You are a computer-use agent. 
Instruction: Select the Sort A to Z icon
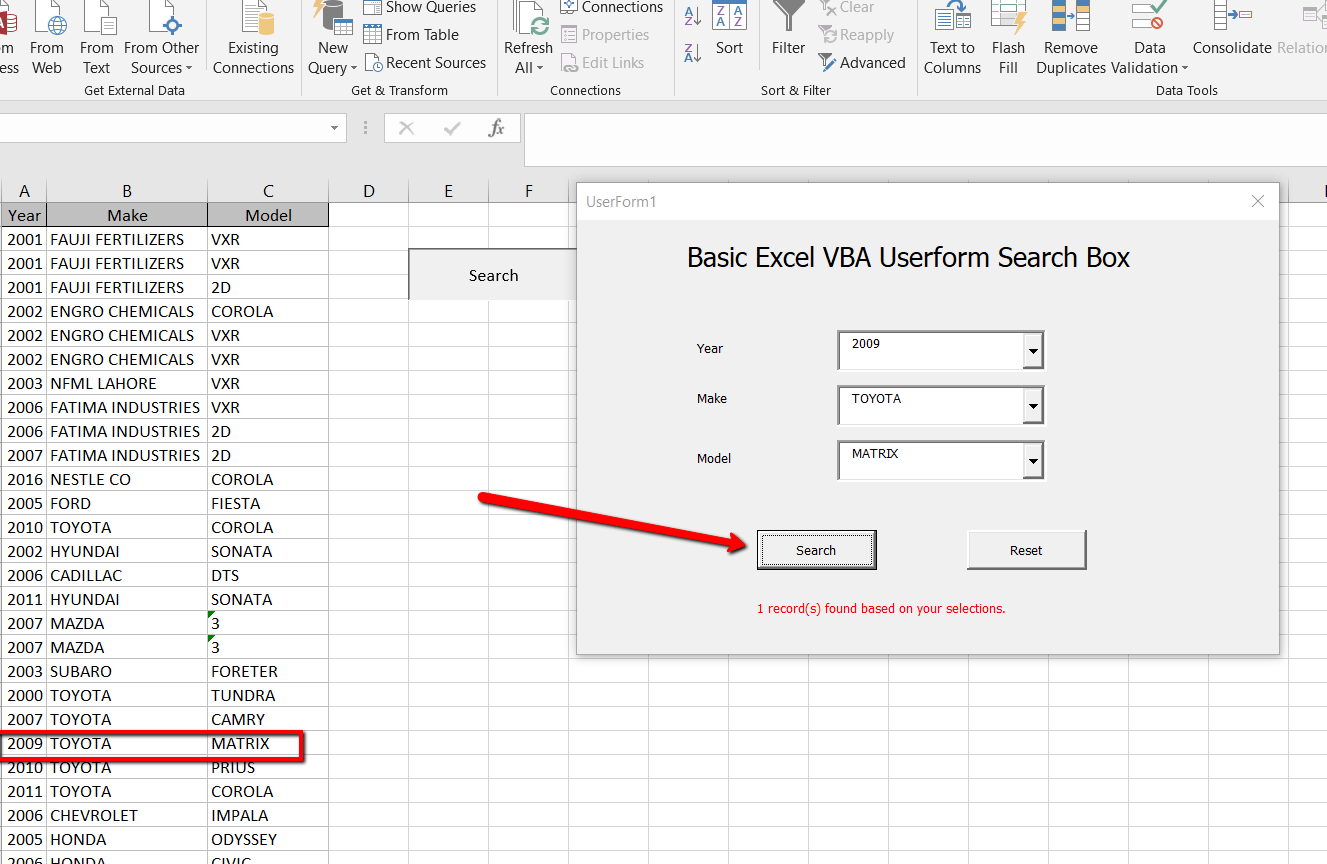click(x=692, y=15)
